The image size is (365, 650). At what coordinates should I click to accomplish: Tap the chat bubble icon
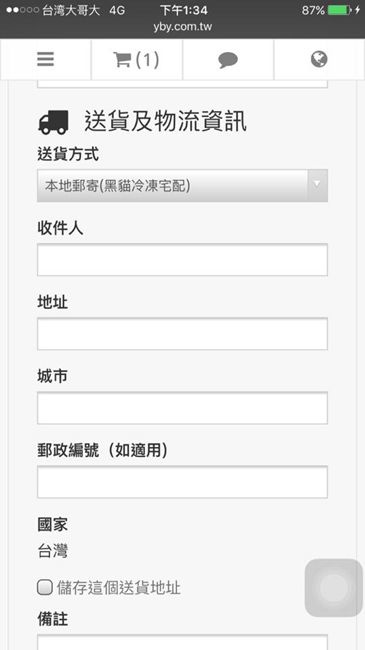click(x=228, y=61)
